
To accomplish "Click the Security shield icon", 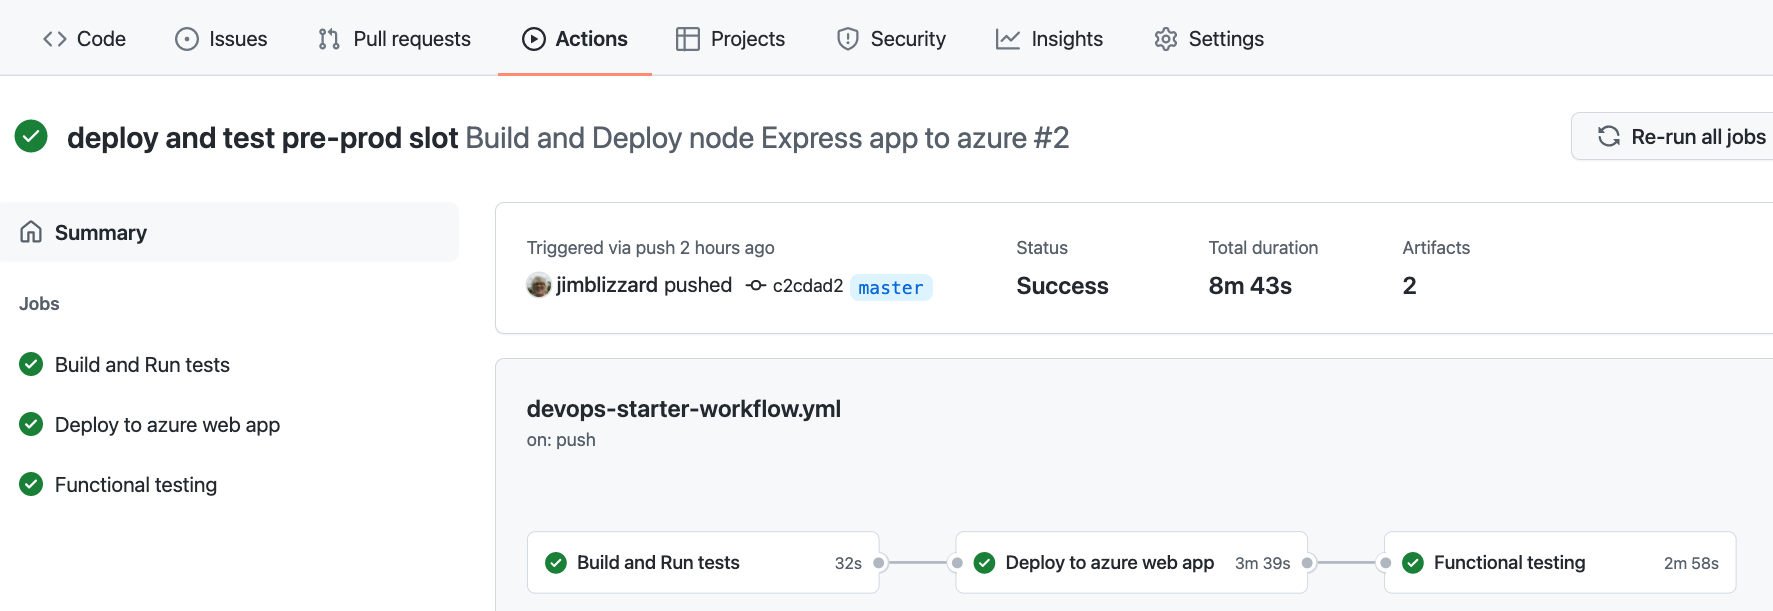I will [848, 39].
